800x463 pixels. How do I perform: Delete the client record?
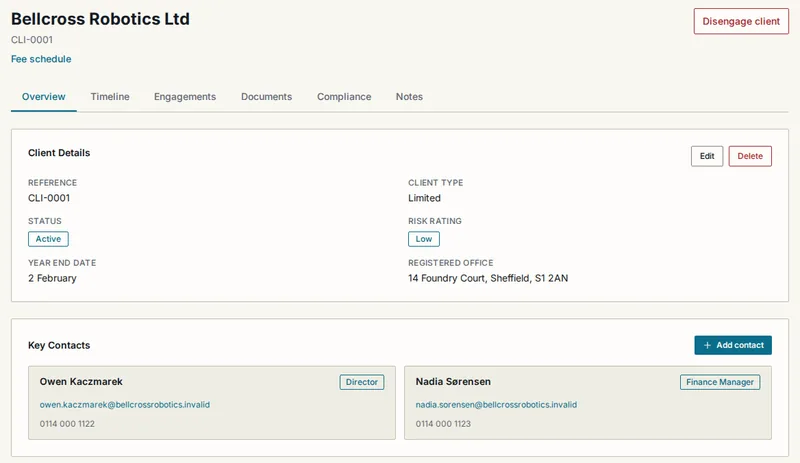pyautogui.click(x=750, y=156)
